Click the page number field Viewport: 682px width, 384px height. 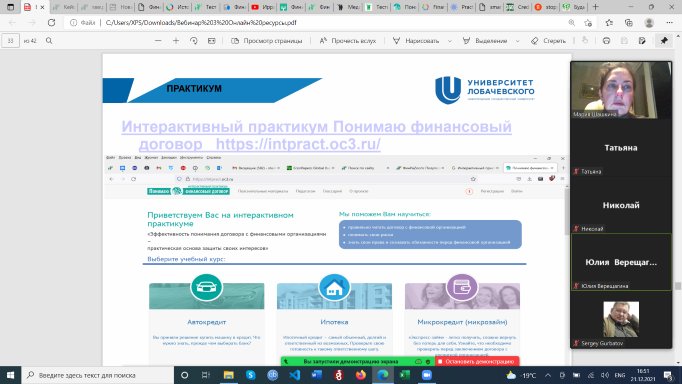[x=10, y=40]
